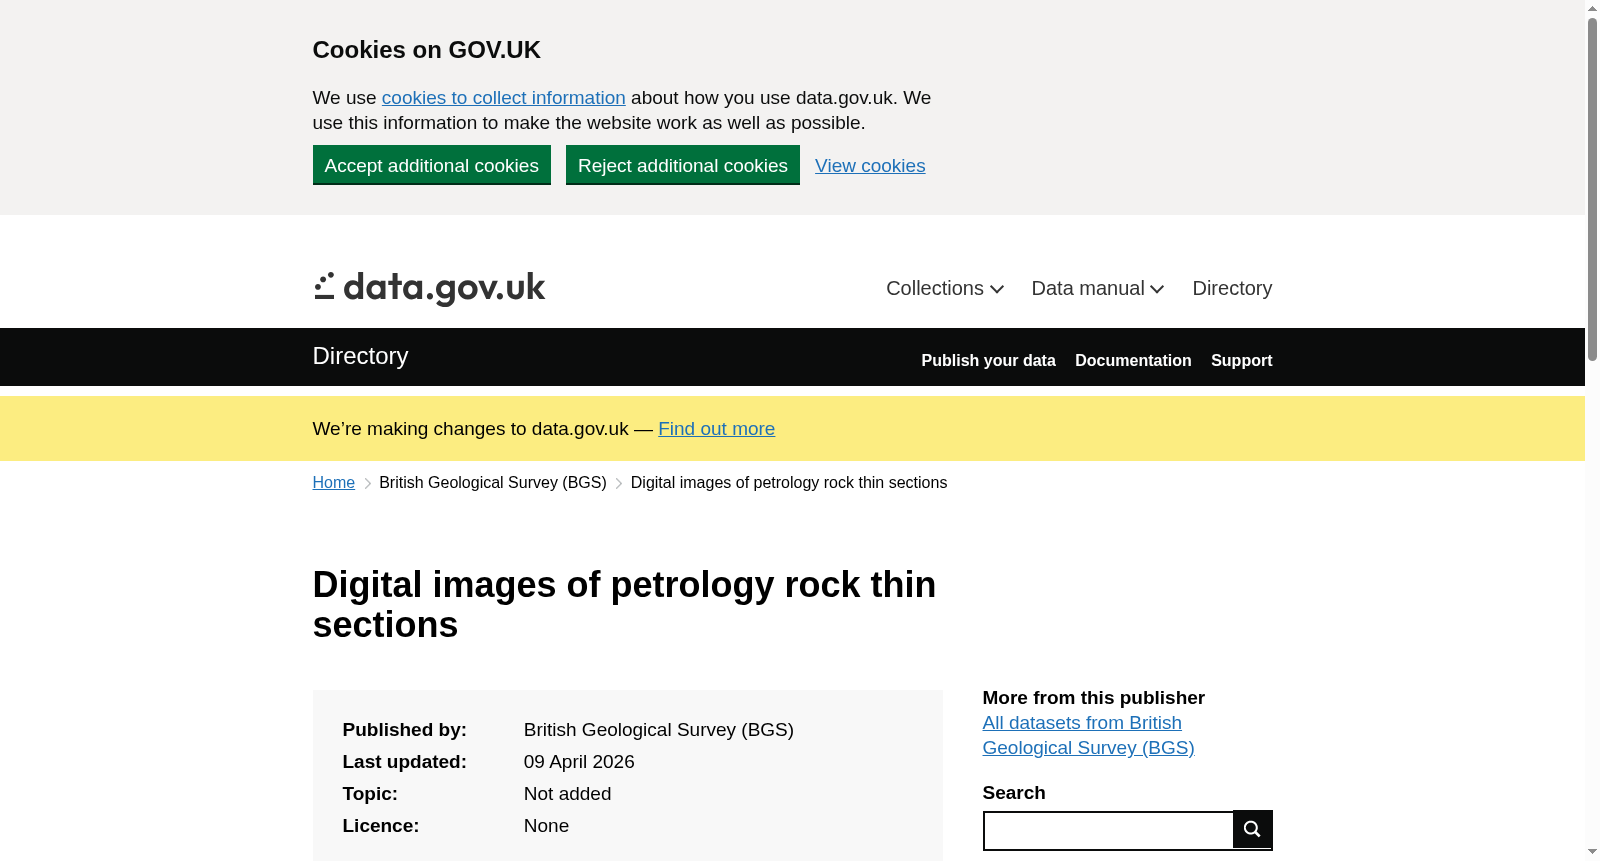Image resolution: width=1600 pixels, height=861 pixels.
Task: Click the Published by British Geological Survey value
Action: coord(658,730)
